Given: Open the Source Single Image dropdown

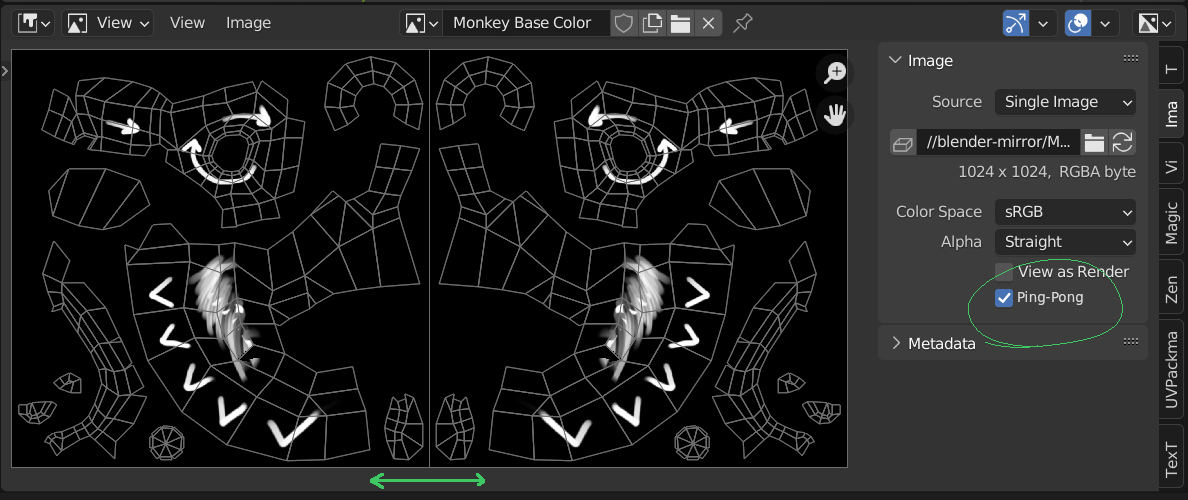Looking at the screenshot, I should pos(1065,102).
